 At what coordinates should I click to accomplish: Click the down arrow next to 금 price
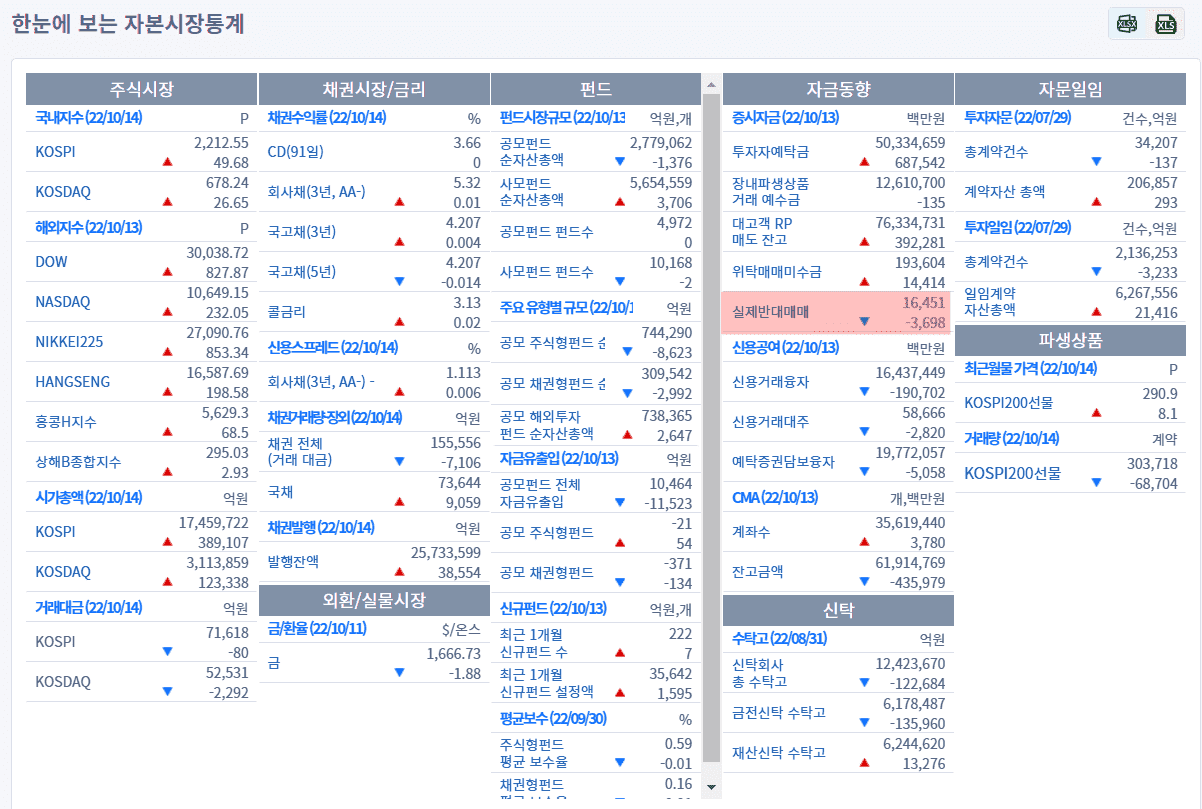[x=399, y=673]
